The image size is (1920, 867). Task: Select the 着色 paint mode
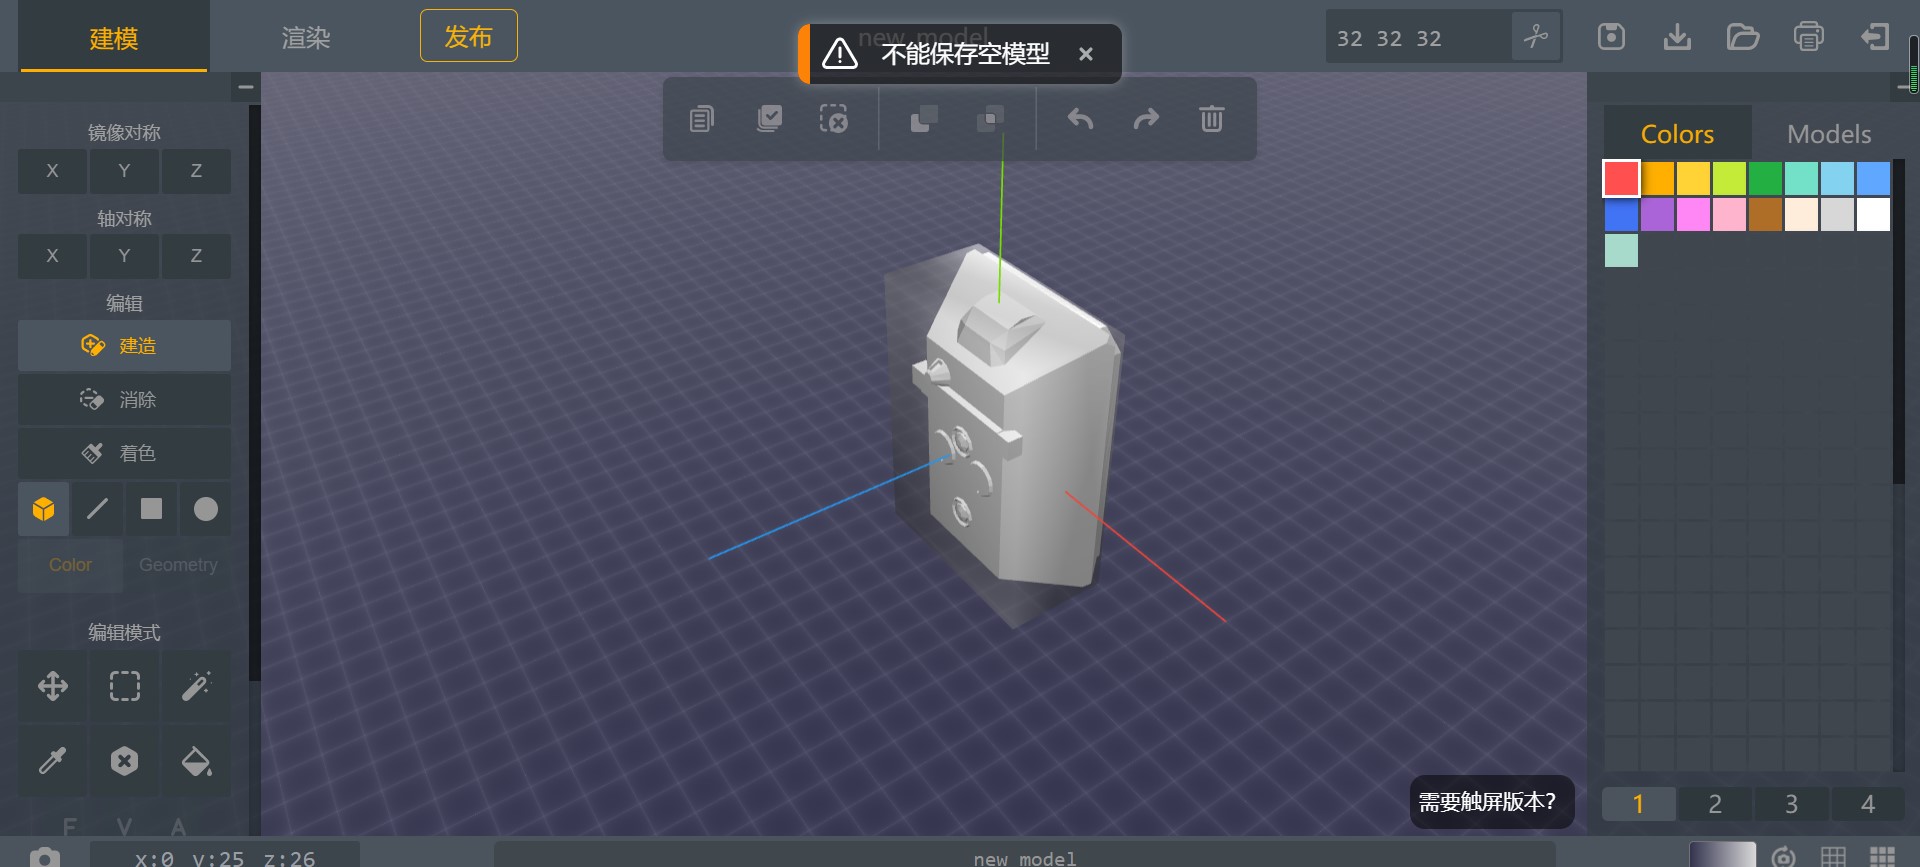(124, 454)
